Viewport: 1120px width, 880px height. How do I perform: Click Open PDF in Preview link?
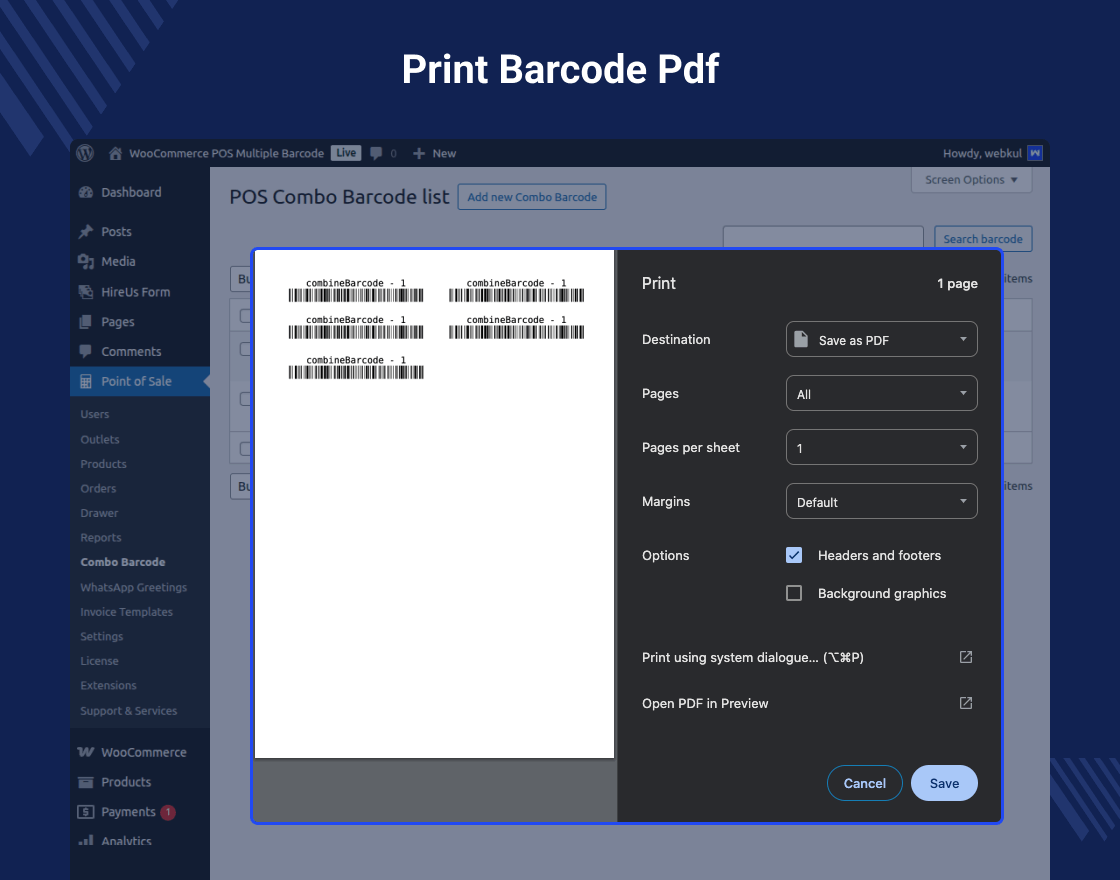click(705, 704)
